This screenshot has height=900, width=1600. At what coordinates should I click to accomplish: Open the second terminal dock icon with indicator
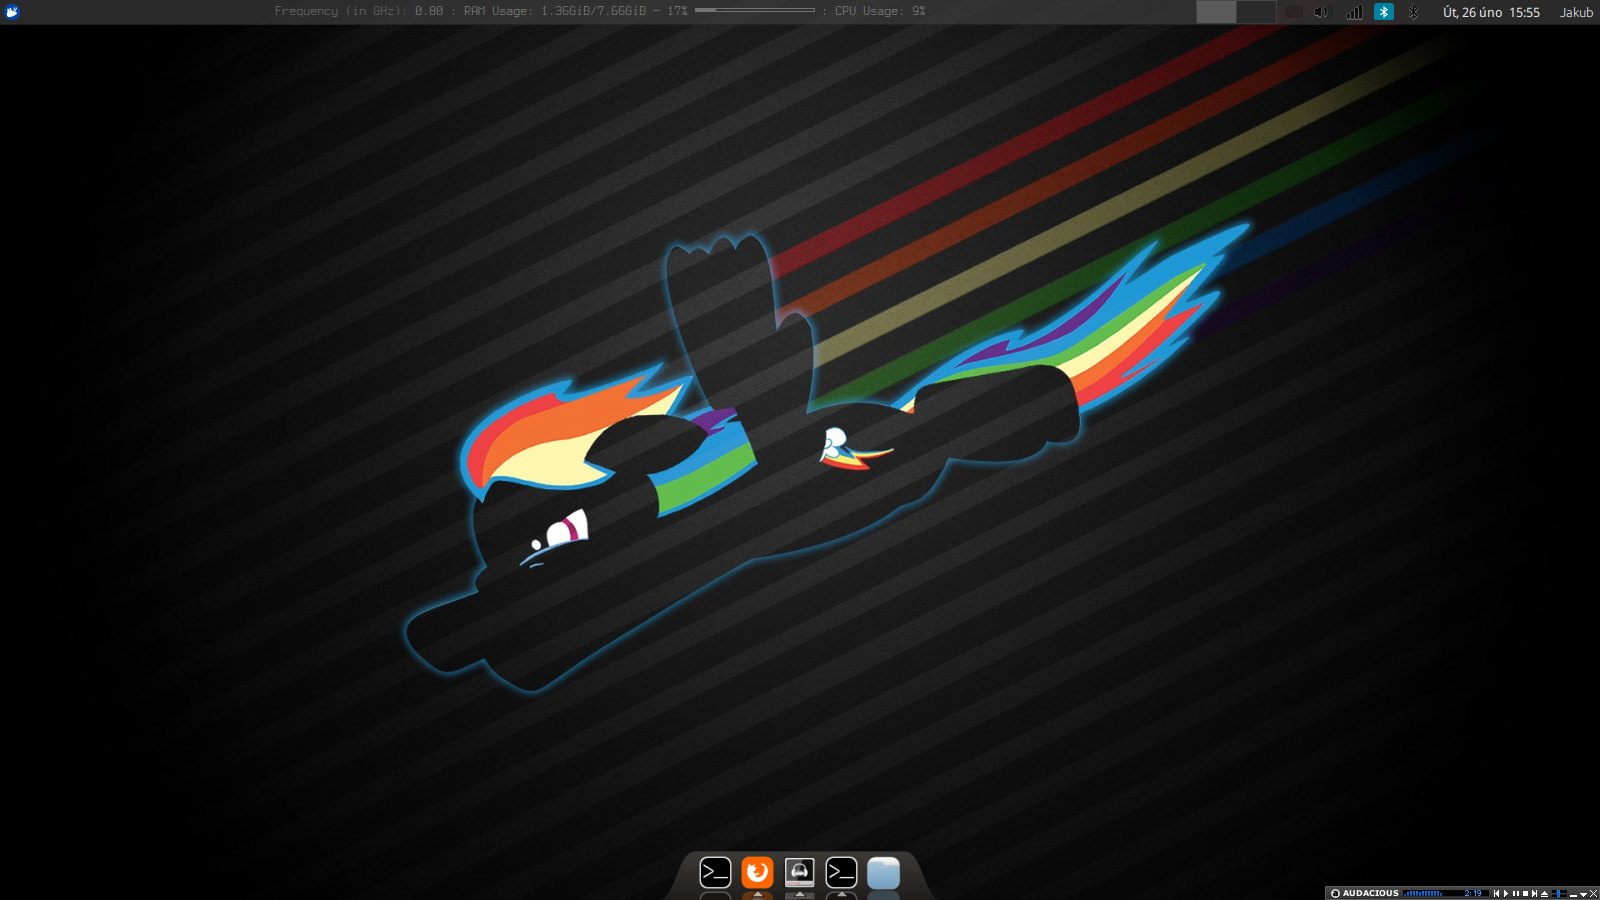pos(841,873)
